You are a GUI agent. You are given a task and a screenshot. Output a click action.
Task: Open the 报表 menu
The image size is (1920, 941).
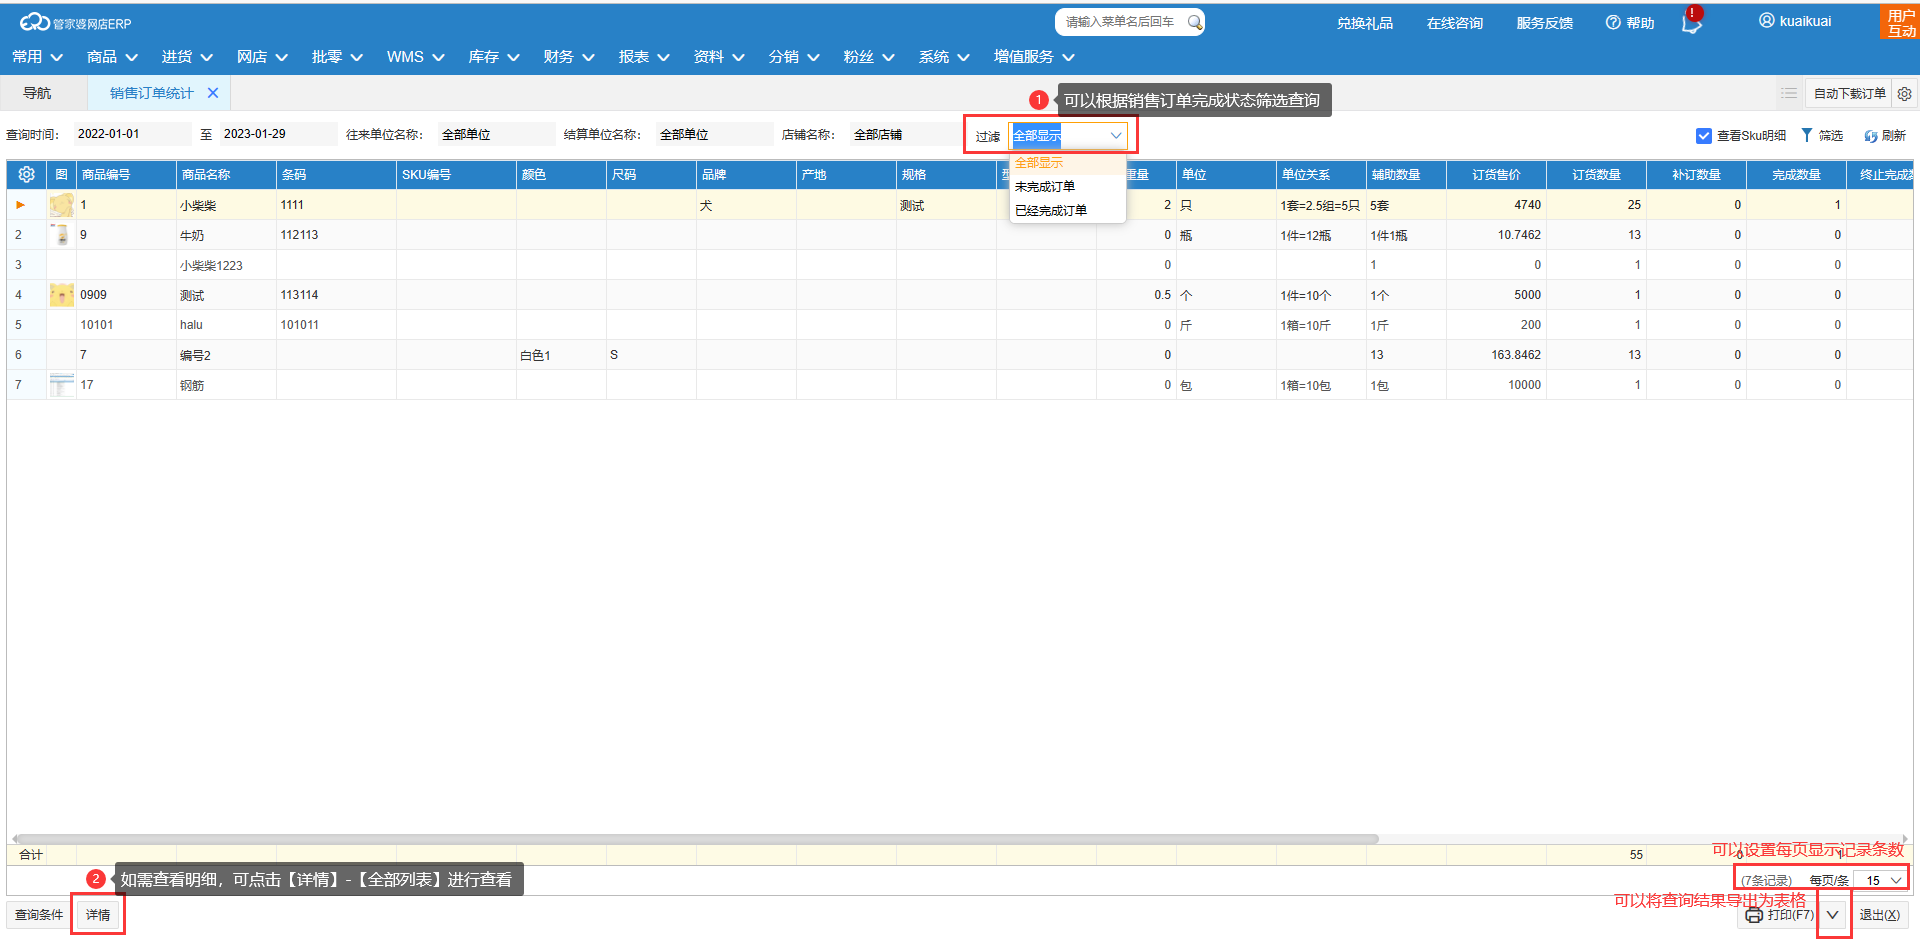click(x=643, y=57)
